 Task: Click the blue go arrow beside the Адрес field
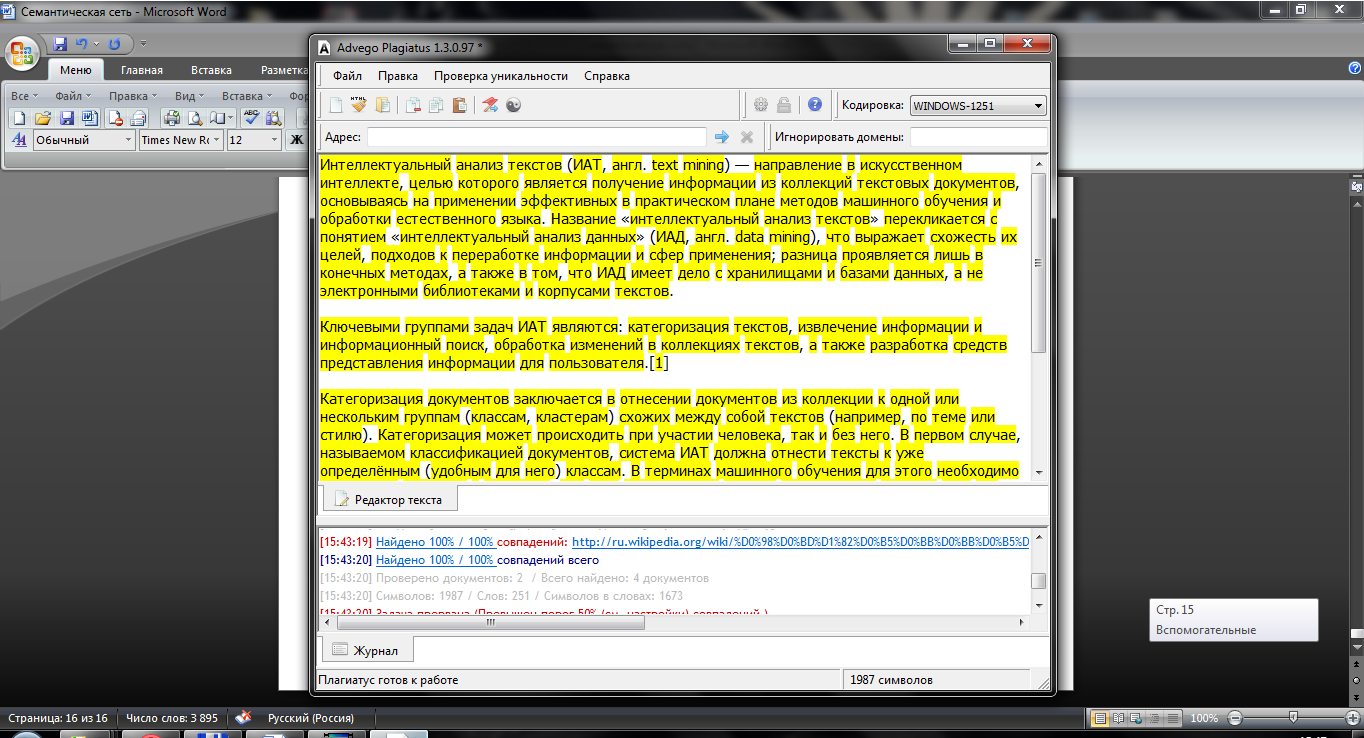[722, 137]
